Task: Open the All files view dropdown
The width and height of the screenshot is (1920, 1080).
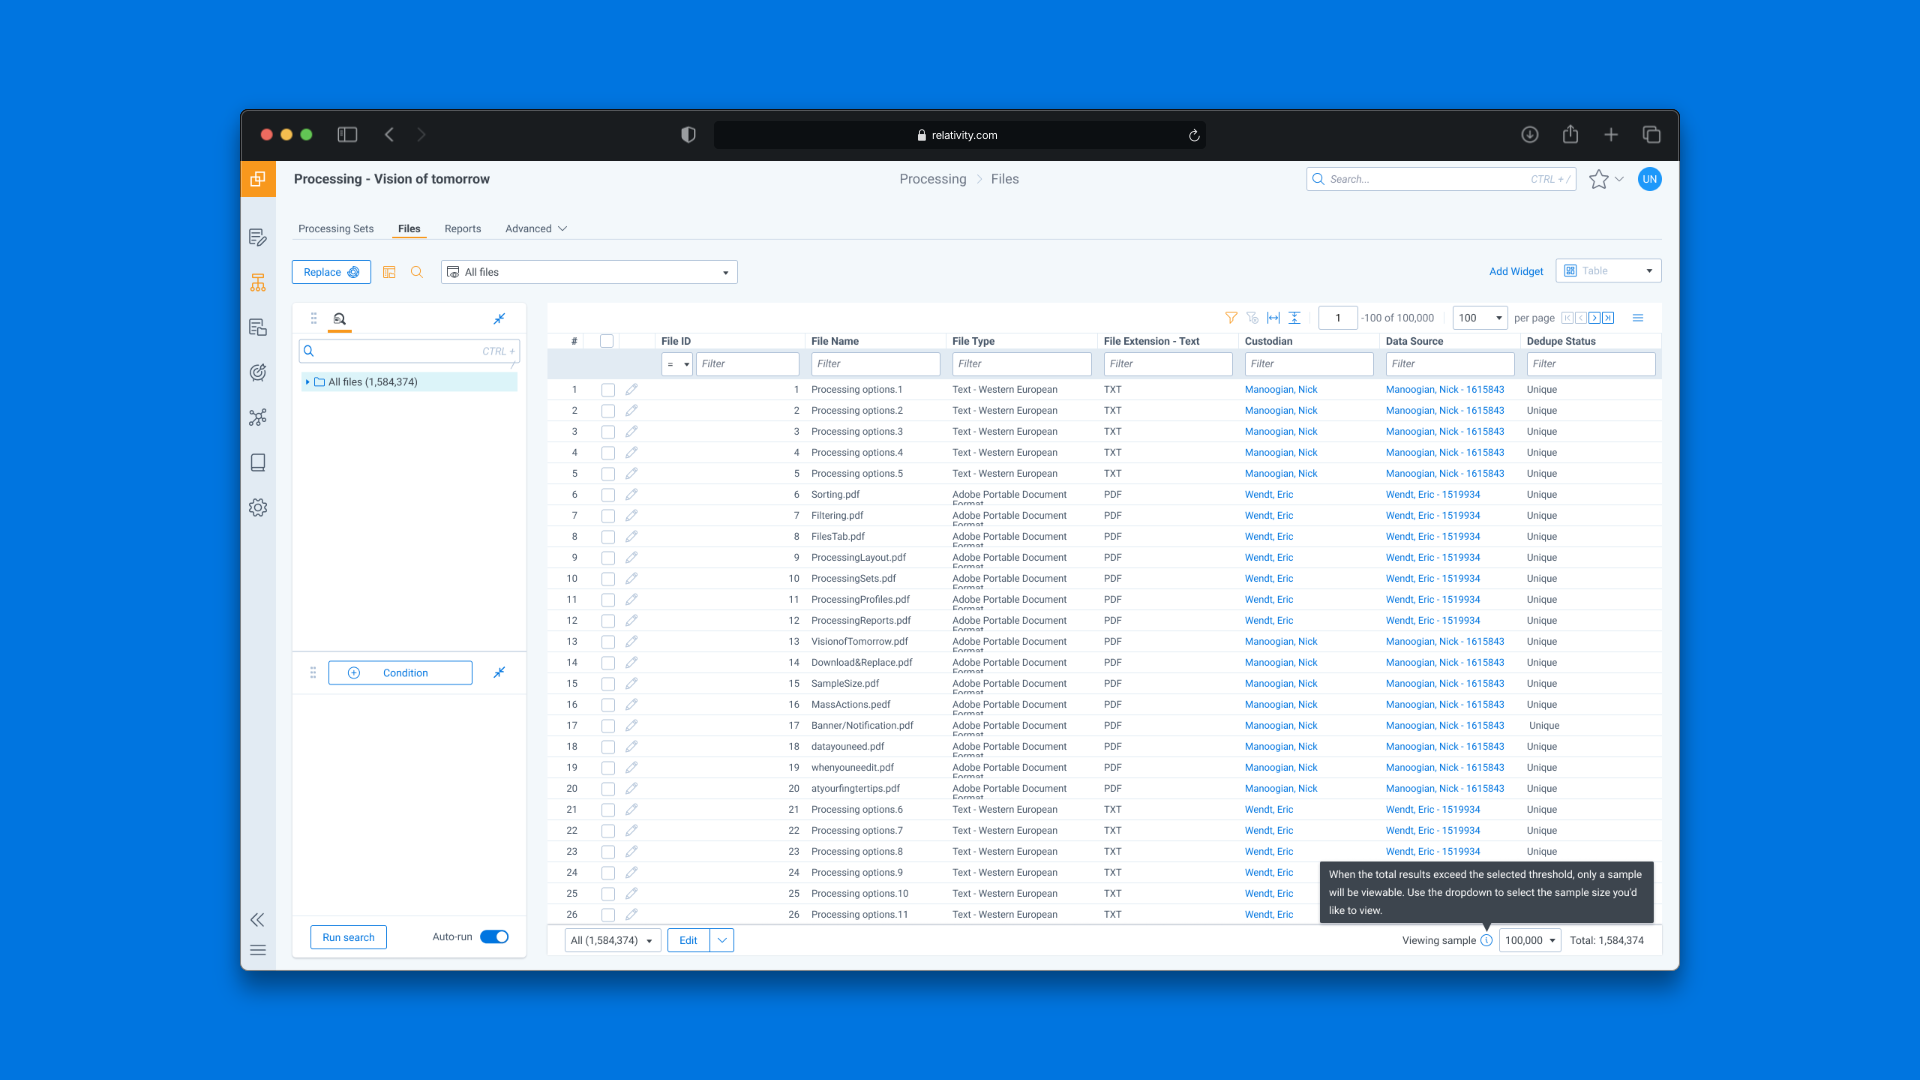Action: [589, 272]
